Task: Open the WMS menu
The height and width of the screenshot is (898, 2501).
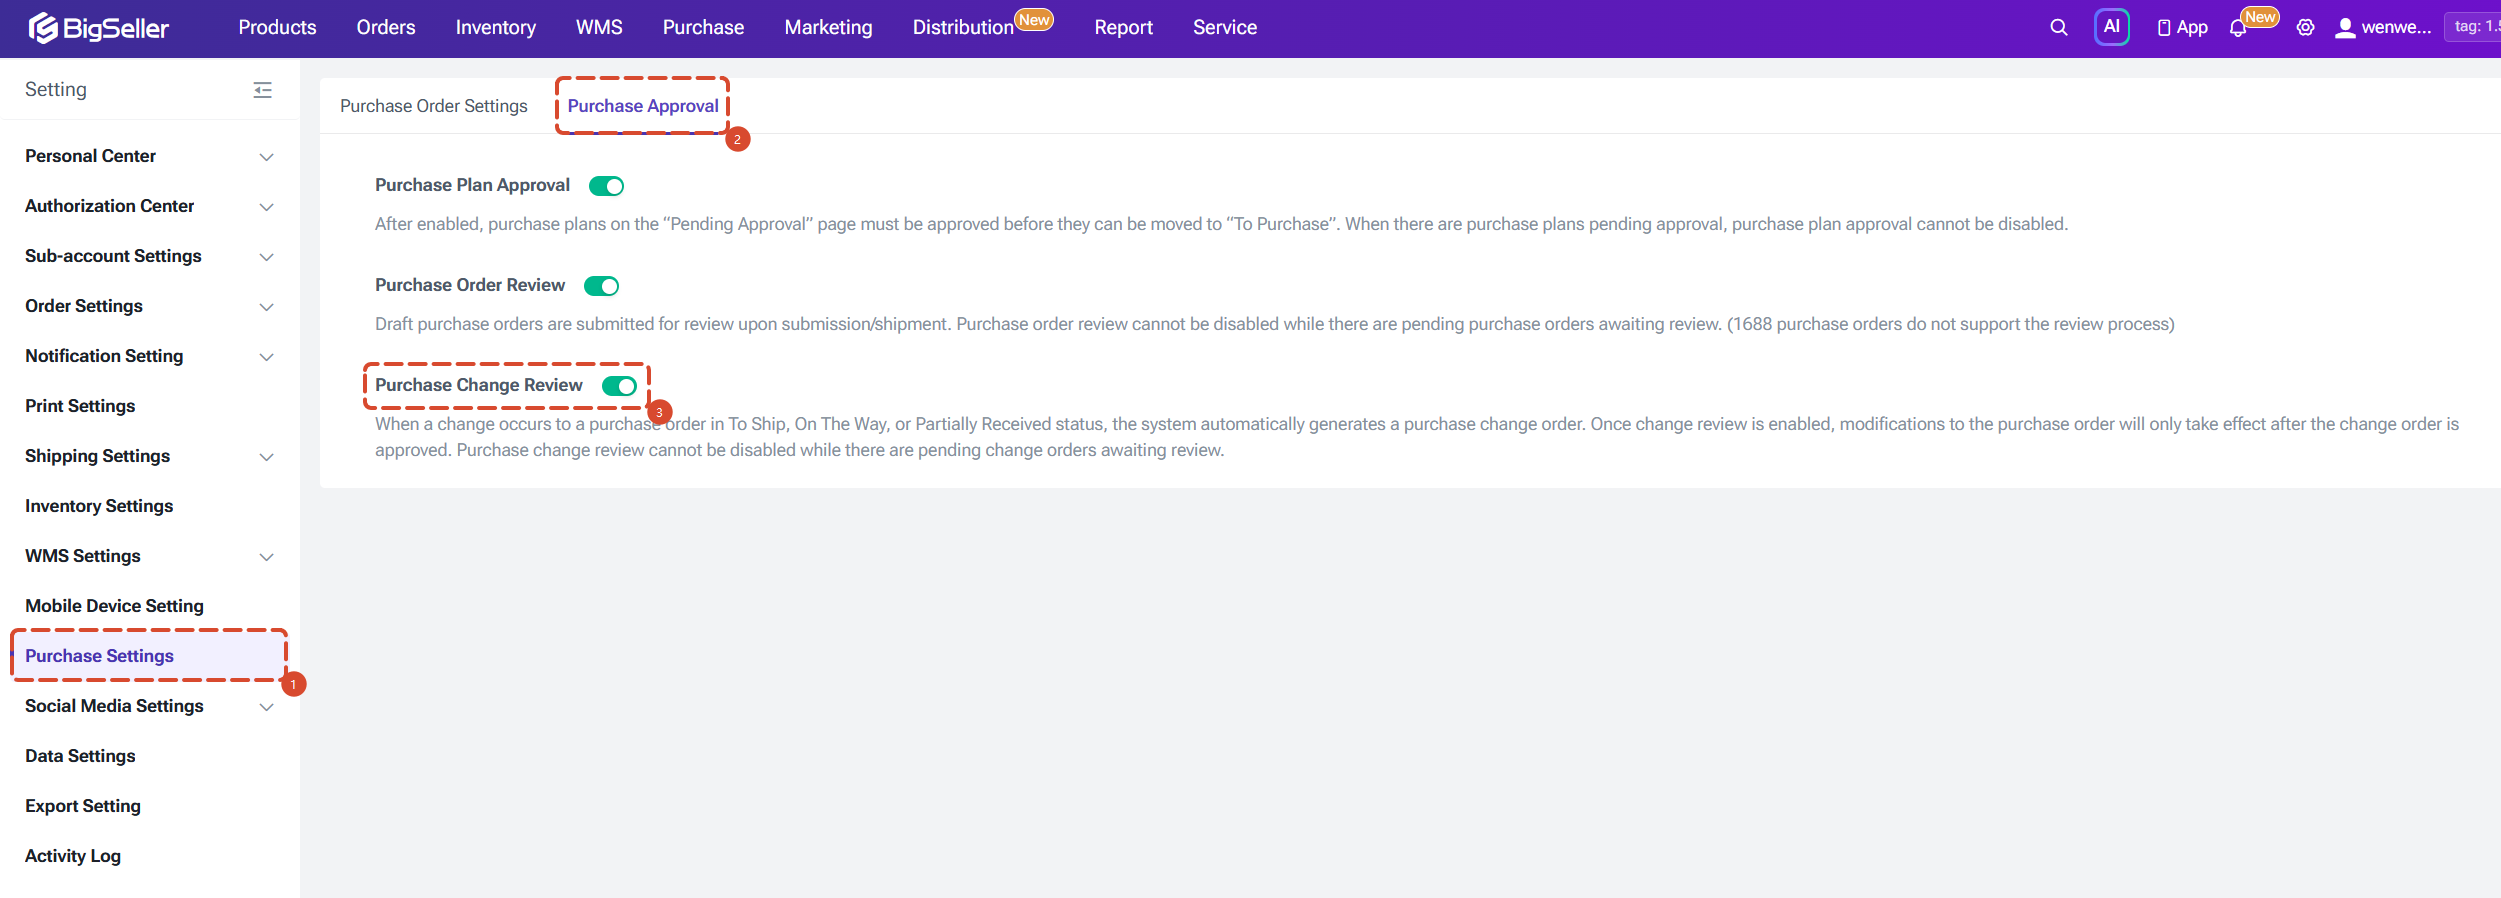Action: pyautogui.click(x=599, y=28)
